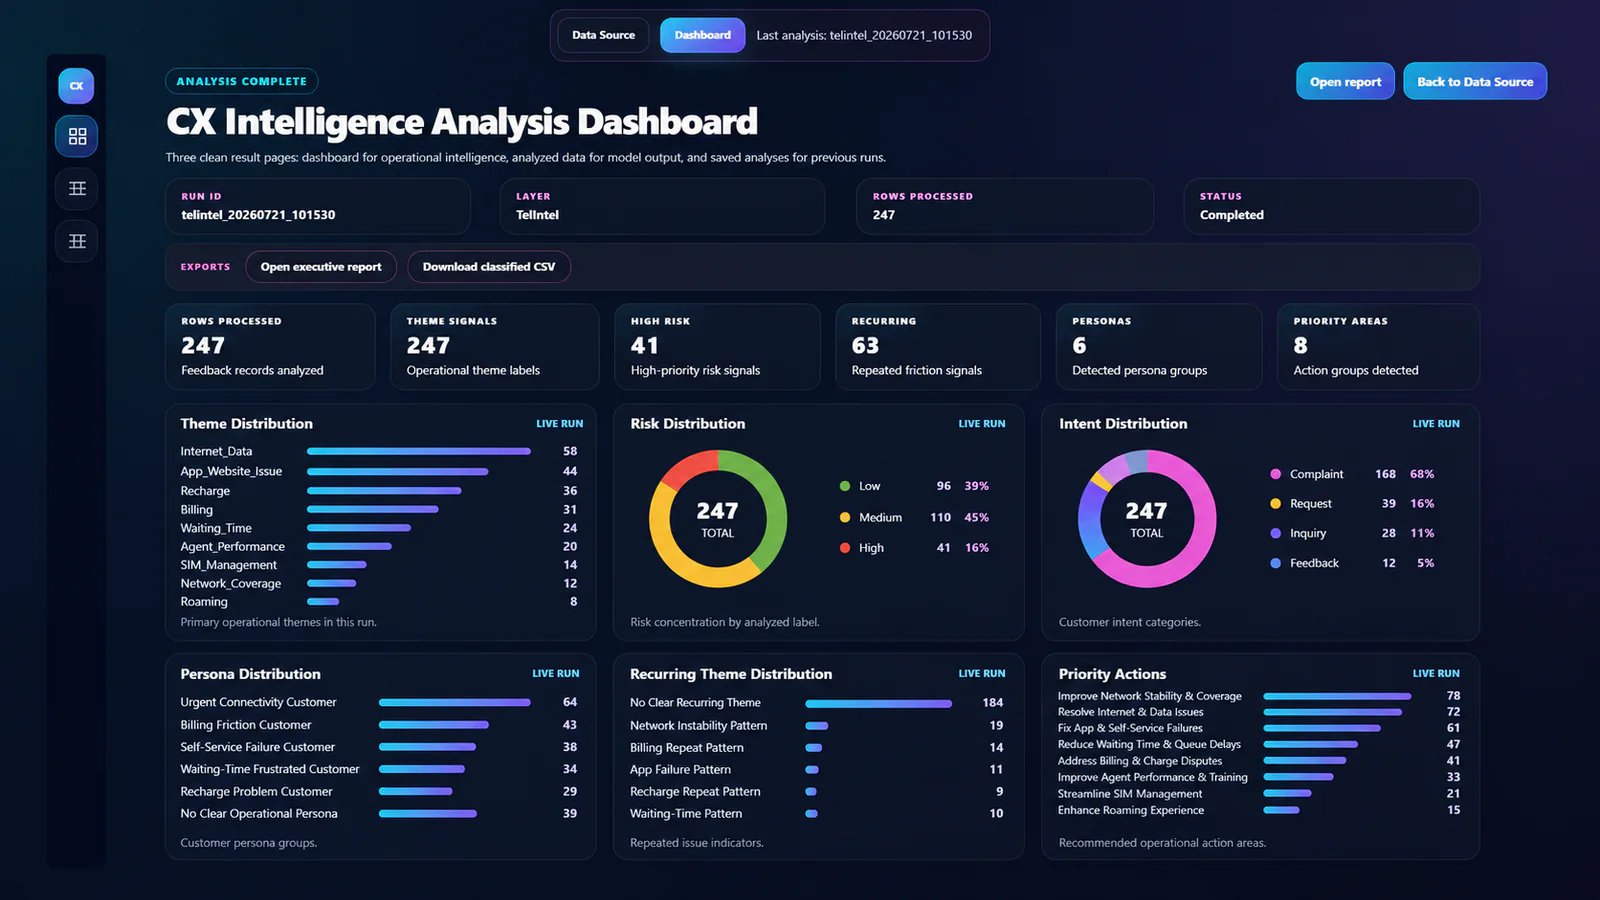Click the Network_Coverage theme row label
Viewport: 1600px width, 900px height.
(230, 584)
